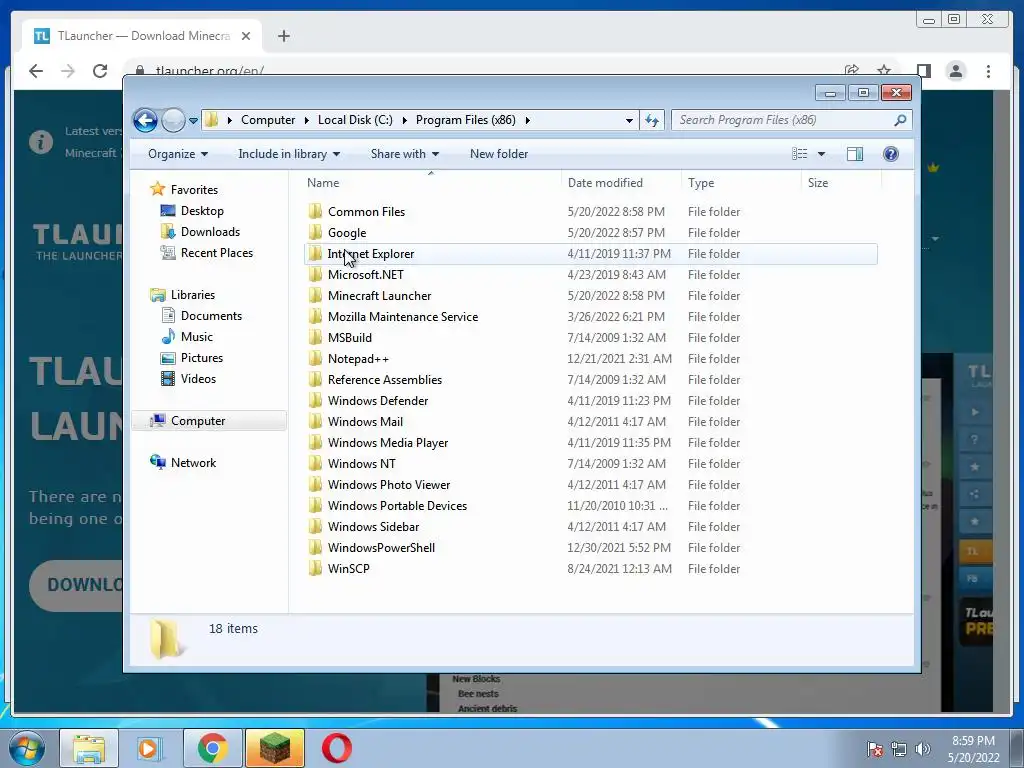Click the blue Help question-mark icon
This screenshot has width=1024, height=768.
pyautogui.click(x=891, y=154)
